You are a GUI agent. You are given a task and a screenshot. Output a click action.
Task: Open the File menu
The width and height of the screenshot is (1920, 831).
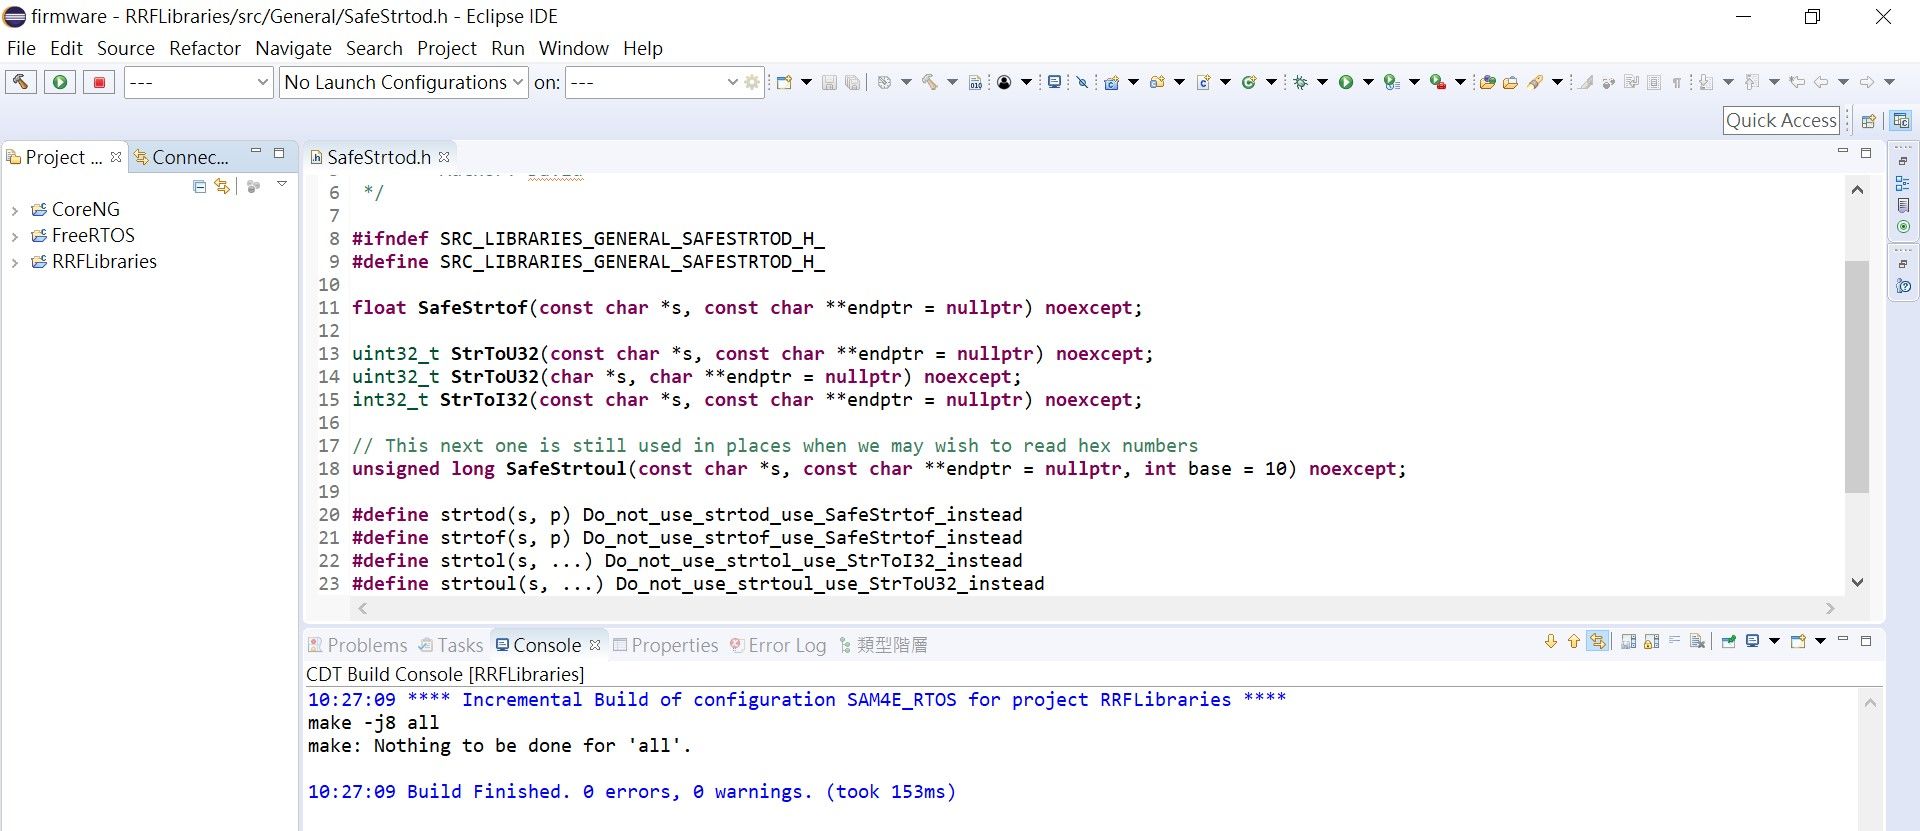pos(21,48)
